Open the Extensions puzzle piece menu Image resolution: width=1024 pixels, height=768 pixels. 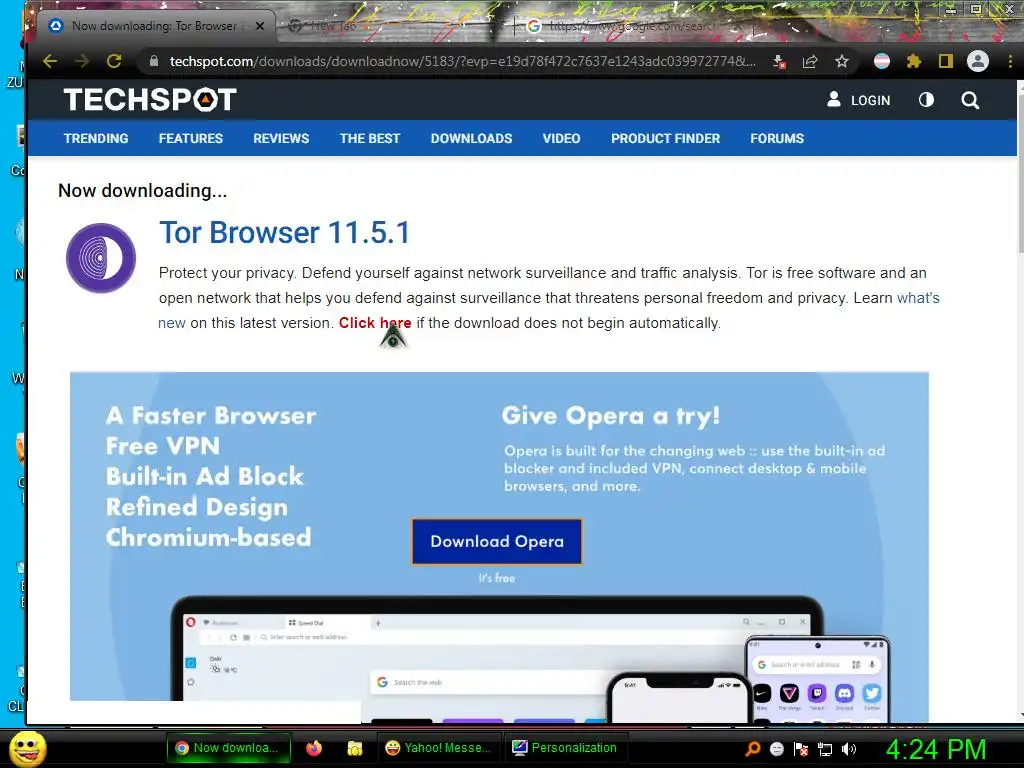coord(914,61)
